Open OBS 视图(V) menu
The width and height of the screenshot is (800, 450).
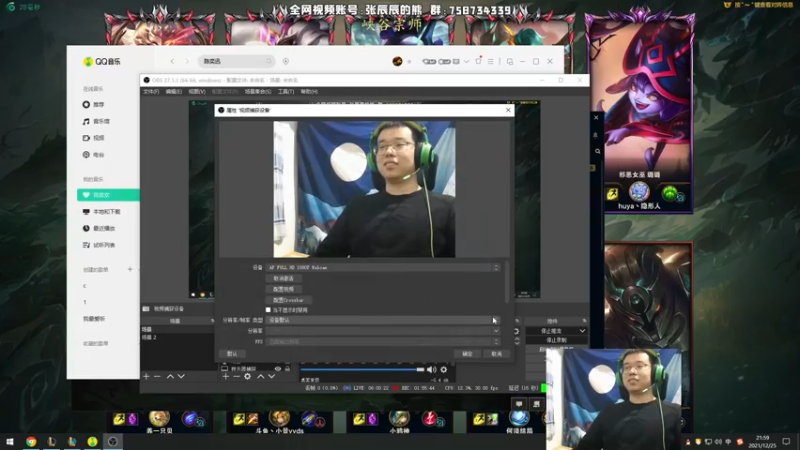point(197,92)
